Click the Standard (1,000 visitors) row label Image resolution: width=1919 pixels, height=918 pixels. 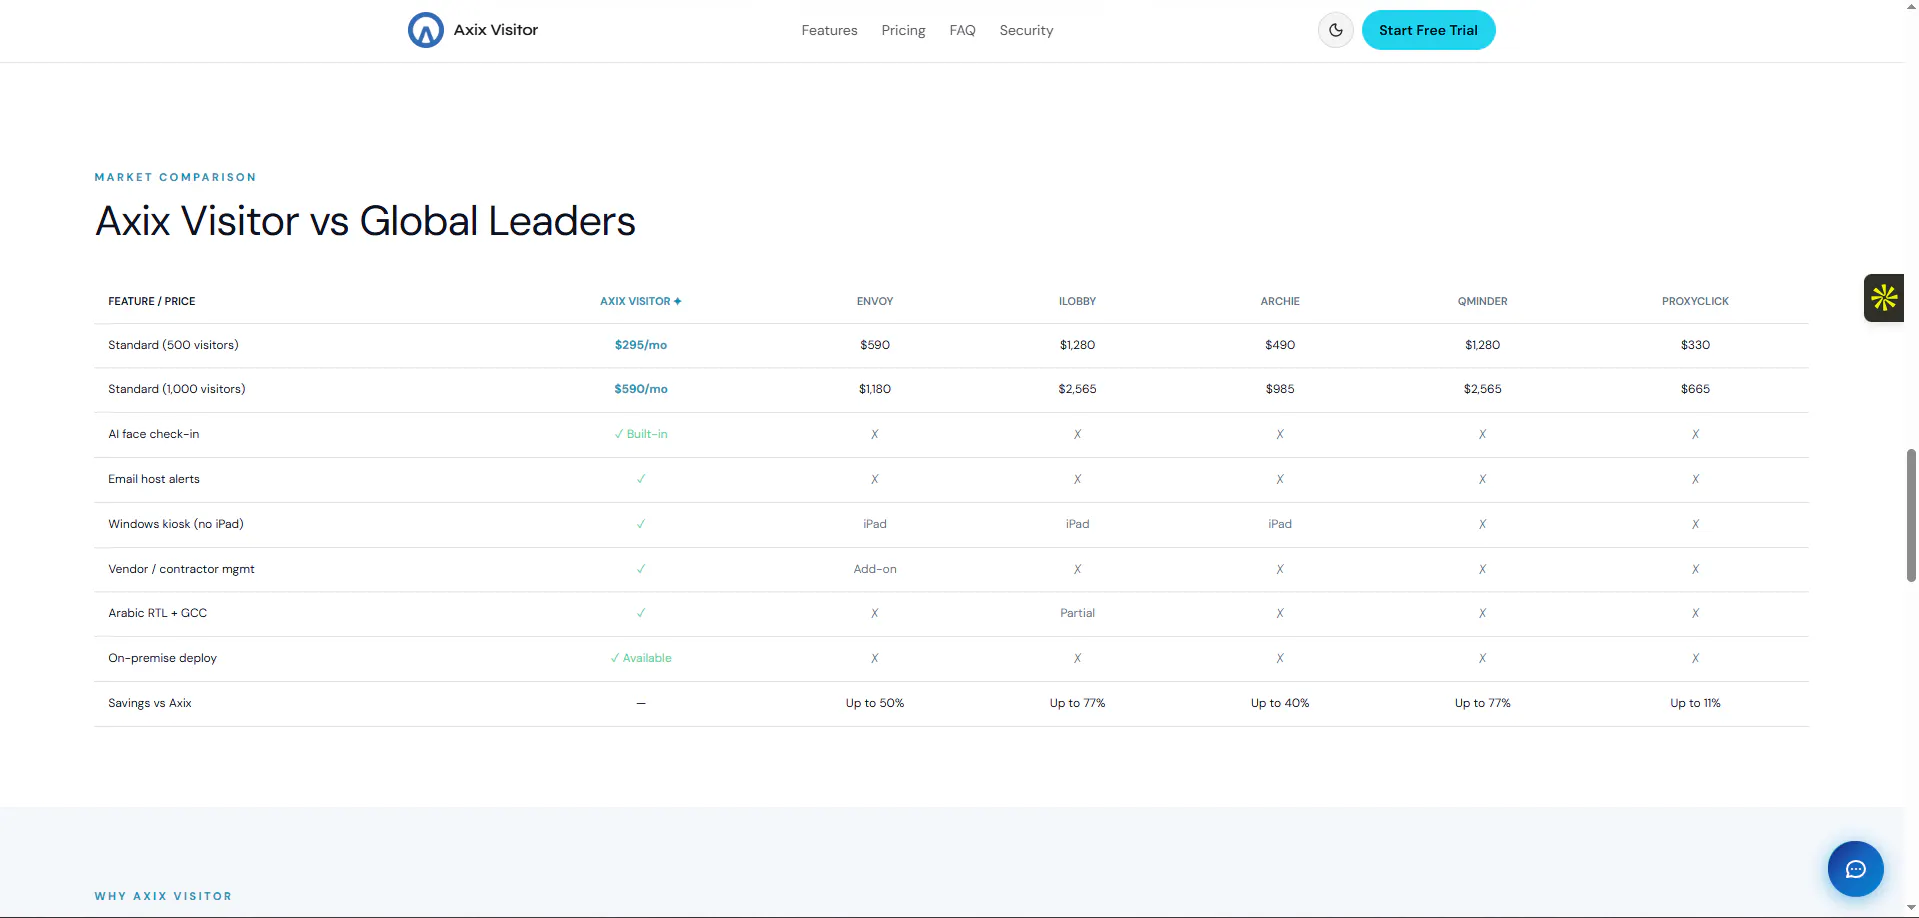pyautogui.click(x=176, y=389)
